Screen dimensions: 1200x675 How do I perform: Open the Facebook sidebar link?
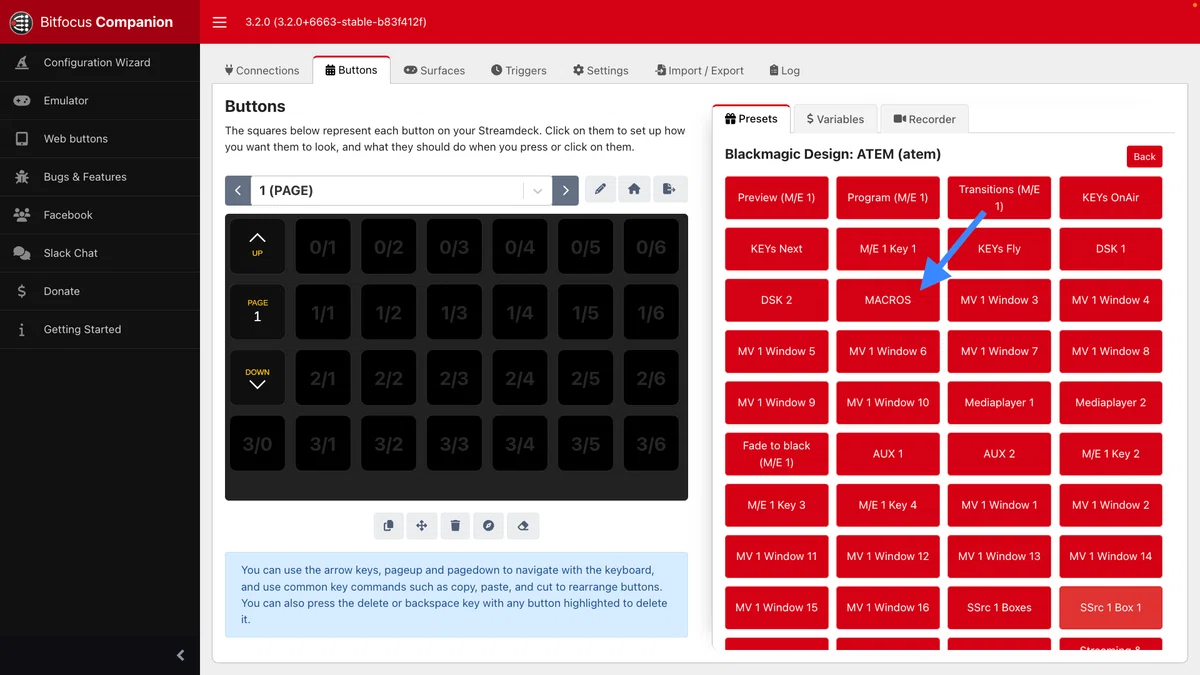tap(100, 214)
